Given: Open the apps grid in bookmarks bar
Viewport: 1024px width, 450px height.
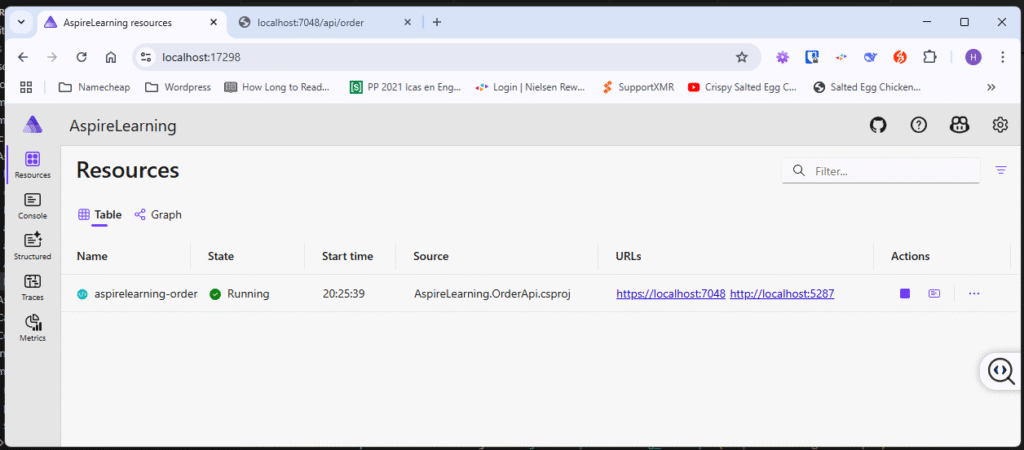Looking at the screenshot, I should pyautogui.click(x=26, y=87).
